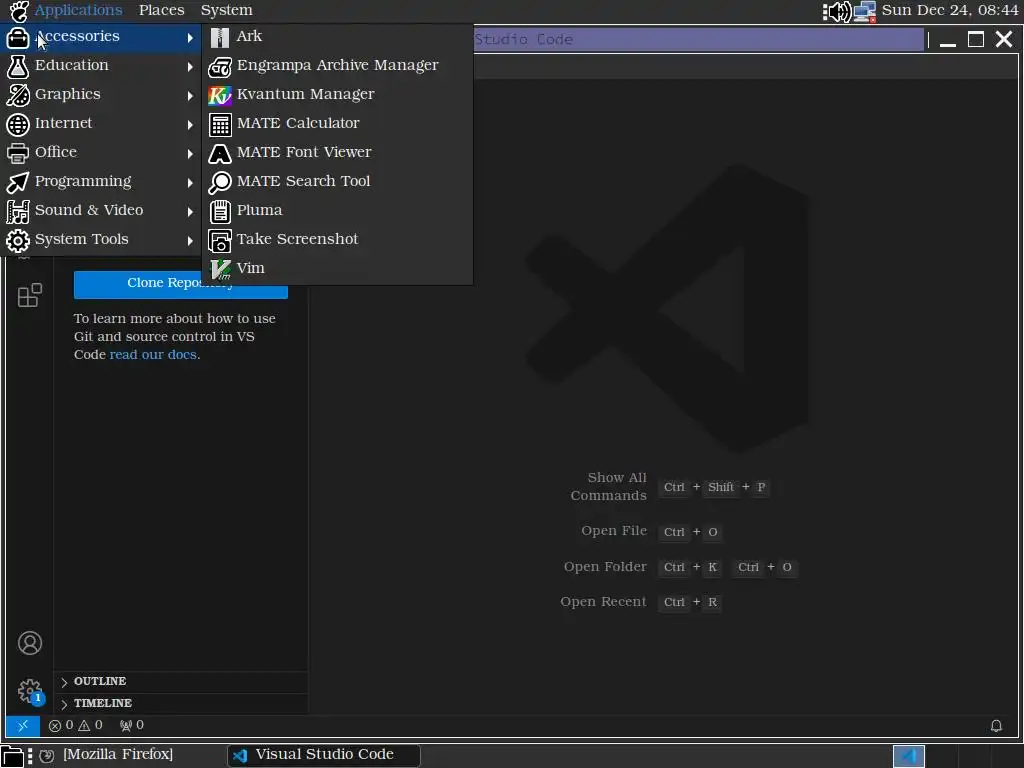
Task: Click the Vim logo icon
Action: [x=220, y=269]
